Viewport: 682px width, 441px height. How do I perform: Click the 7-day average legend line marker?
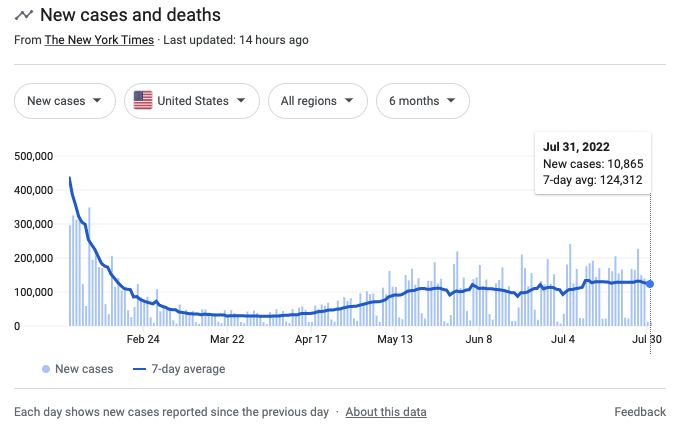pos(140,369)
